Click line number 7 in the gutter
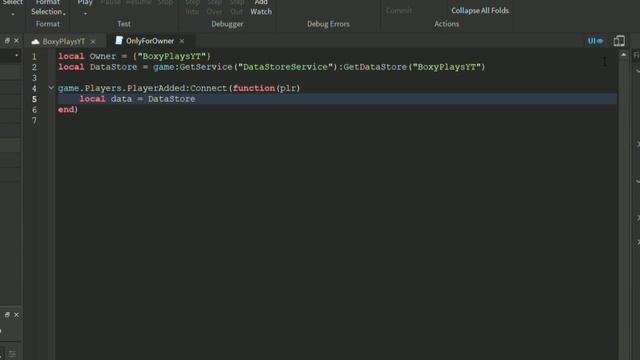 (x=34, y=121)
